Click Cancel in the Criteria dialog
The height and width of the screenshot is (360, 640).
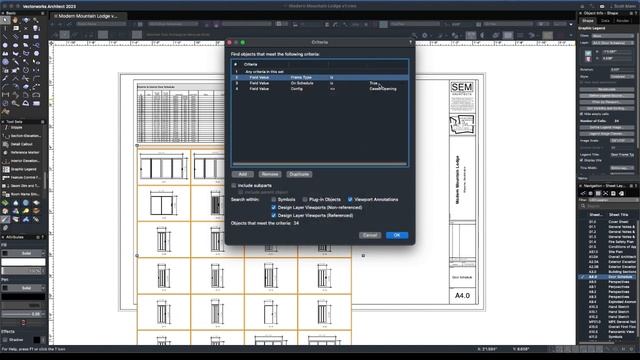[370, 235]
